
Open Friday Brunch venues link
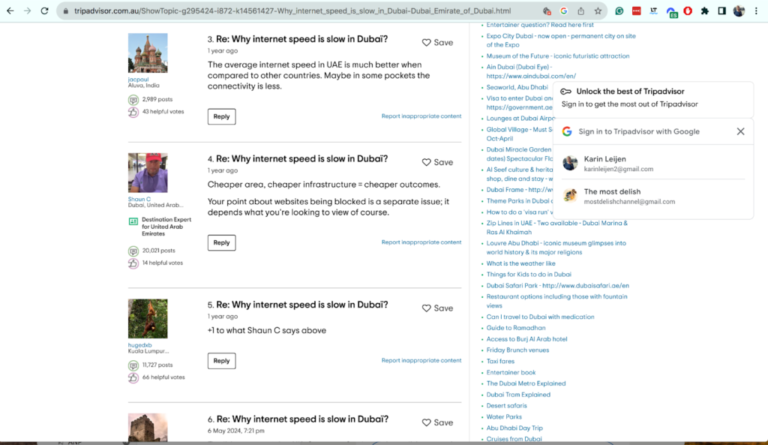coord(518,350)
